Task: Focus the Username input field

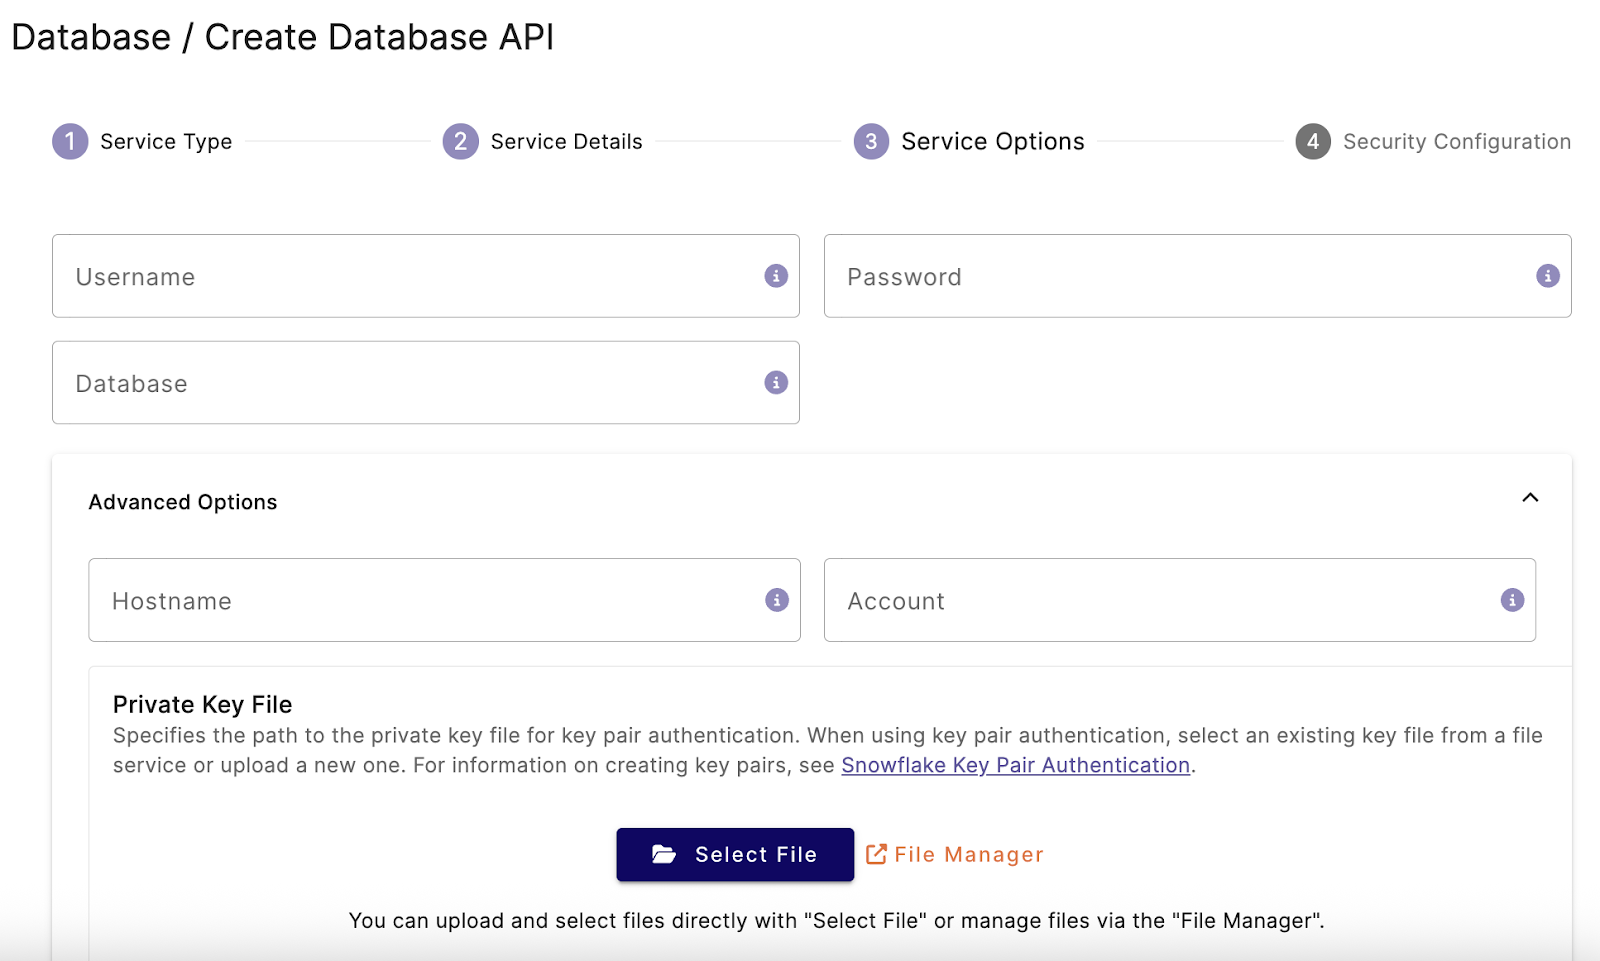Action: [x=410, y=277]
